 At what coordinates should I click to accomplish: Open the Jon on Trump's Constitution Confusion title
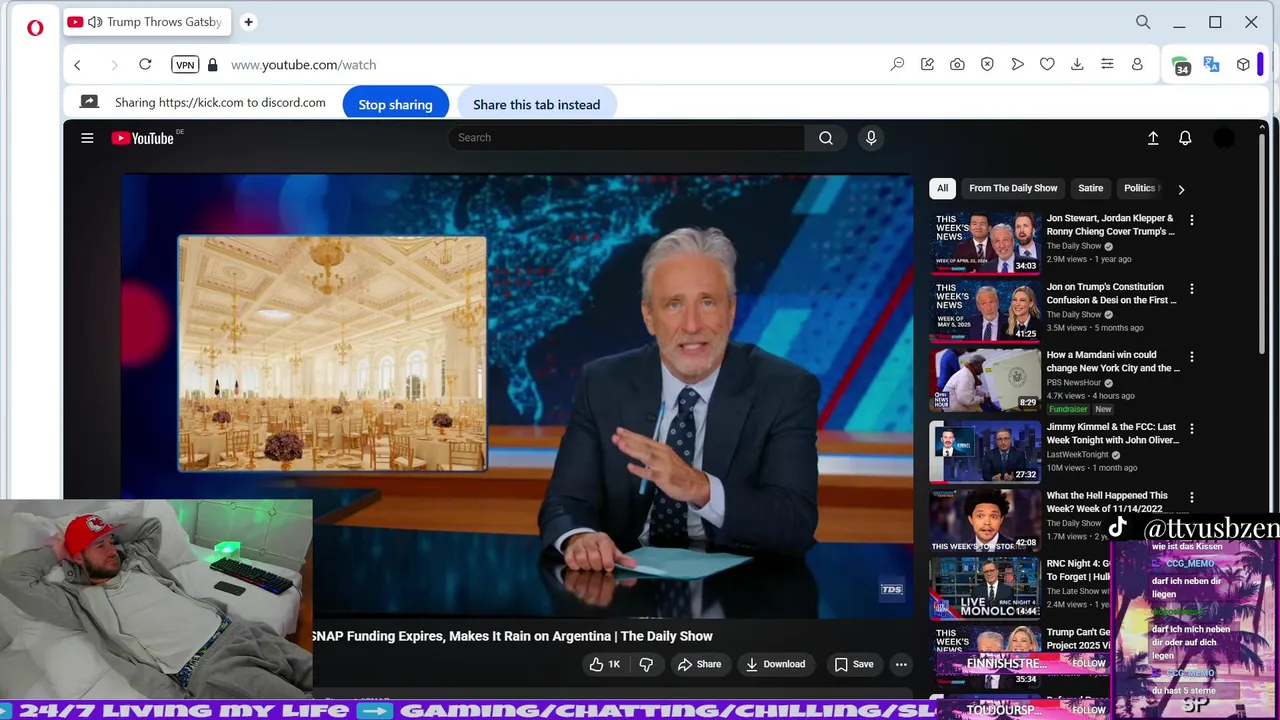tap(1111, 293)
